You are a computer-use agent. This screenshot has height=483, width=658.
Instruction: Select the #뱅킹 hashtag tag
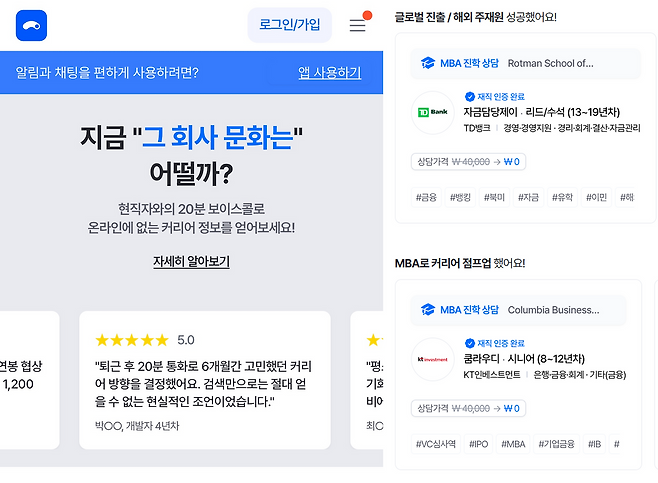click(x=461, y=197)
